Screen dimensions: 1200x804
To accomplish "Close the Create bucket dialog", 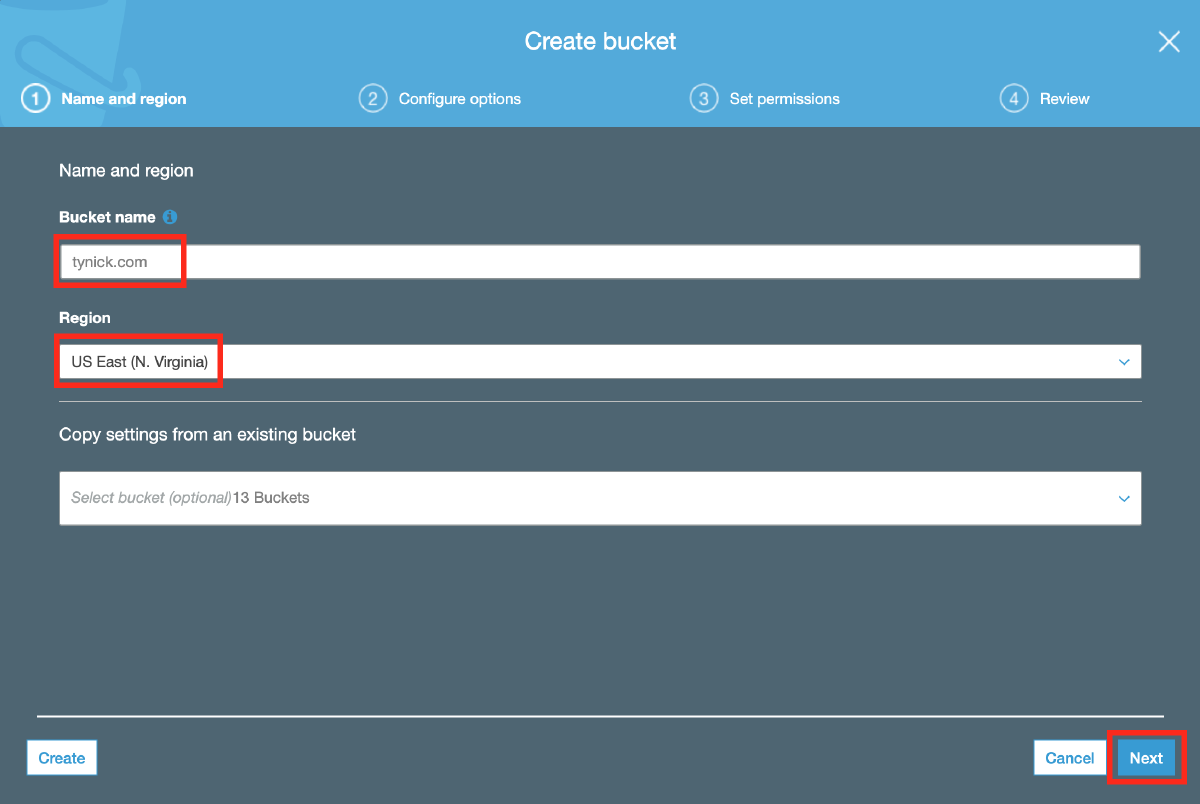I will click(x=1169, y=41).
